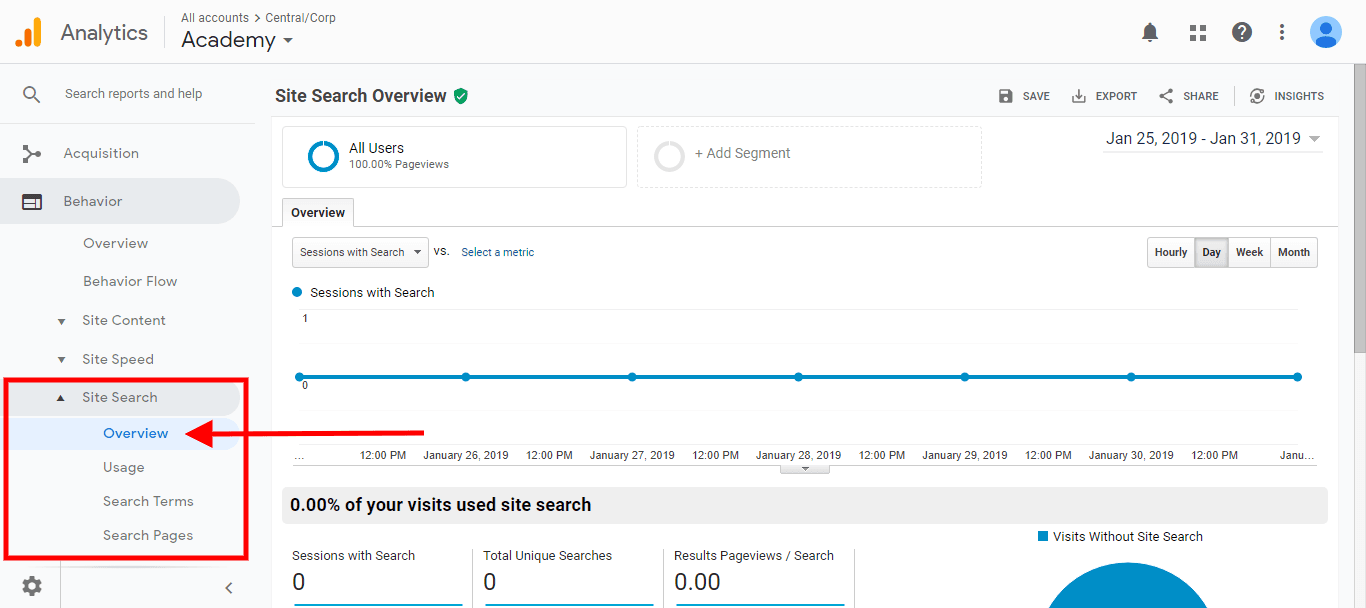Open the three-dot more options menu
This screenshot has width=1366, height=608.
1282,33
